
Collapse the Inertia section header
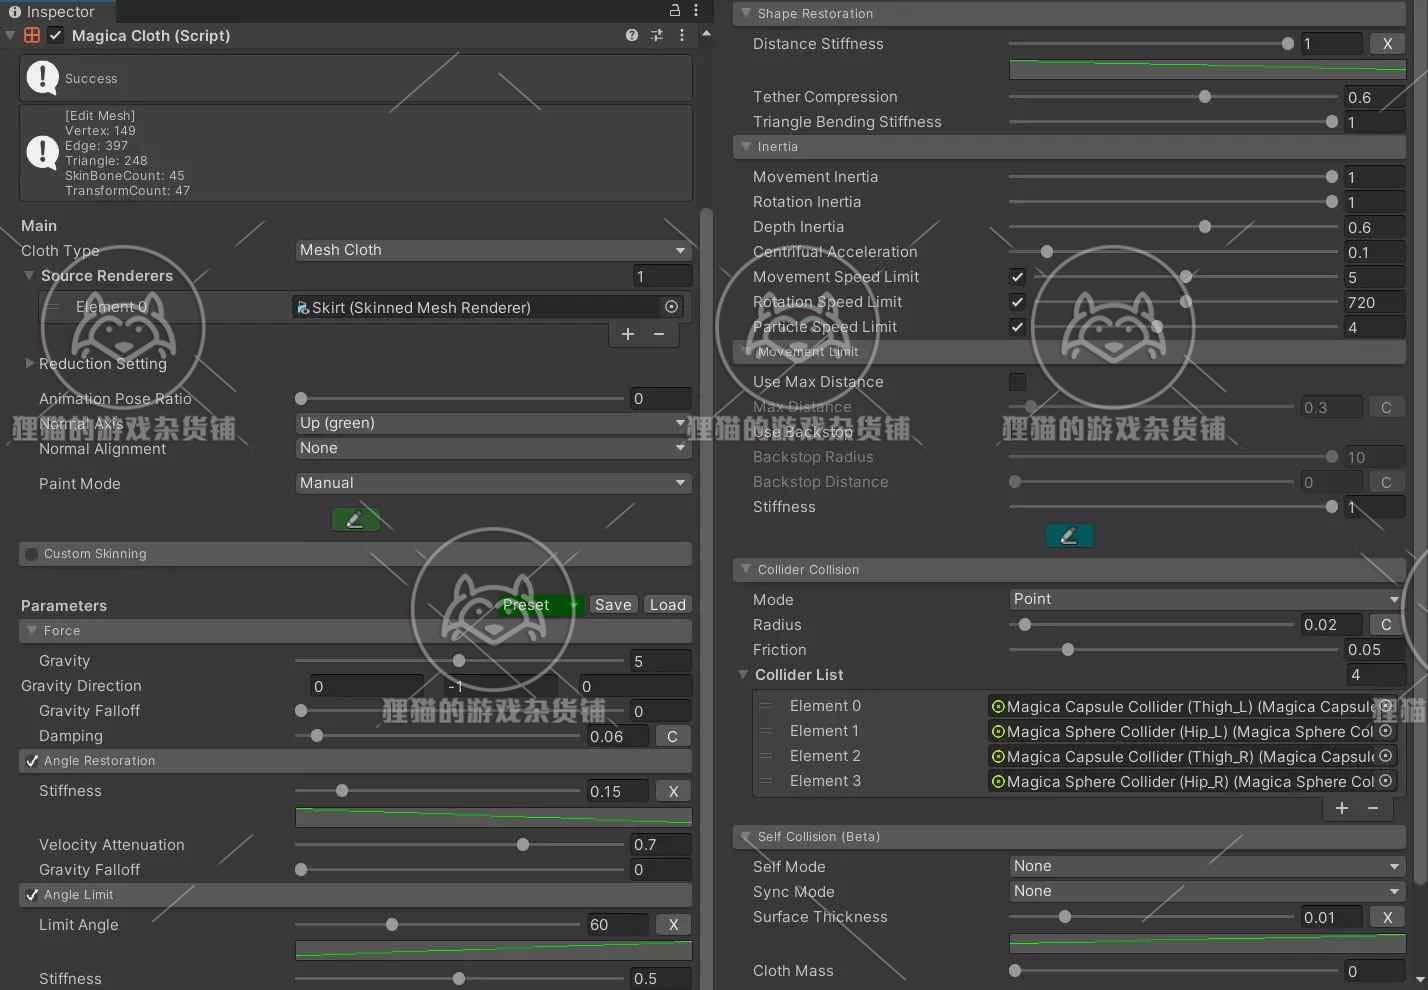tap(1069, 147)
